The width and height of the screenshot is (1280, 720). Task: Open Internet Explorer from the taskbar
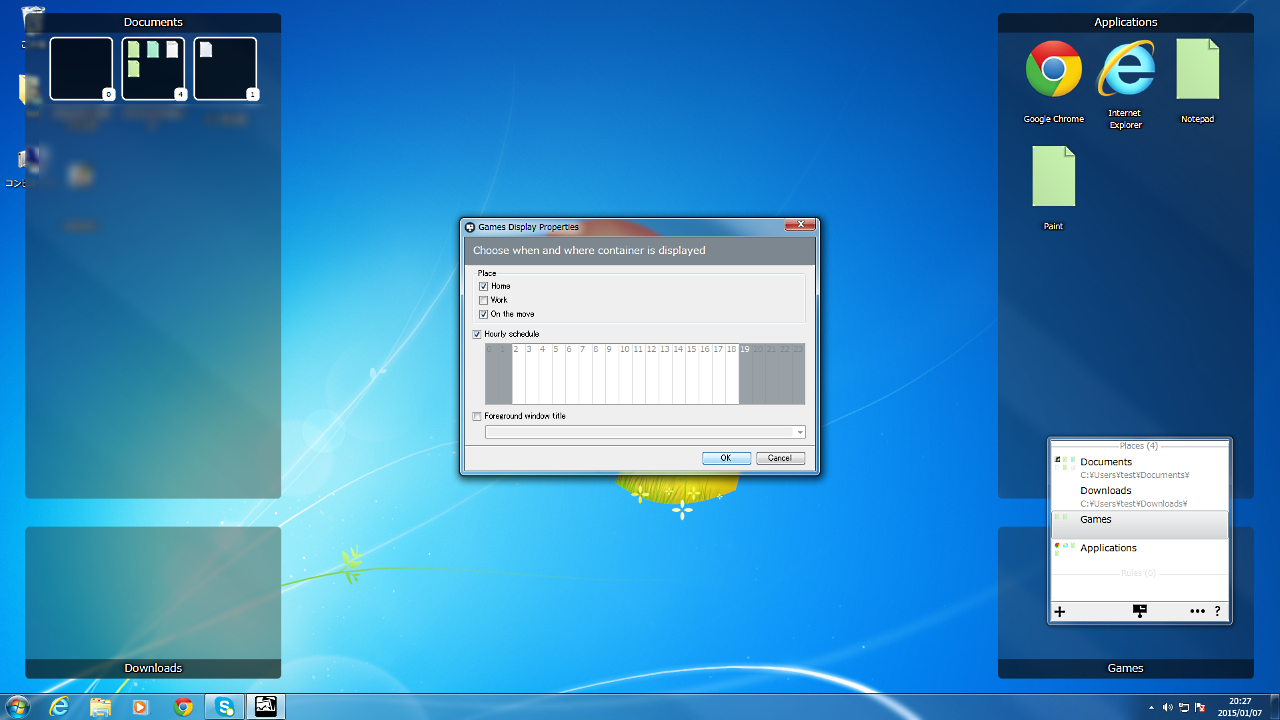[x=60, y=707]
